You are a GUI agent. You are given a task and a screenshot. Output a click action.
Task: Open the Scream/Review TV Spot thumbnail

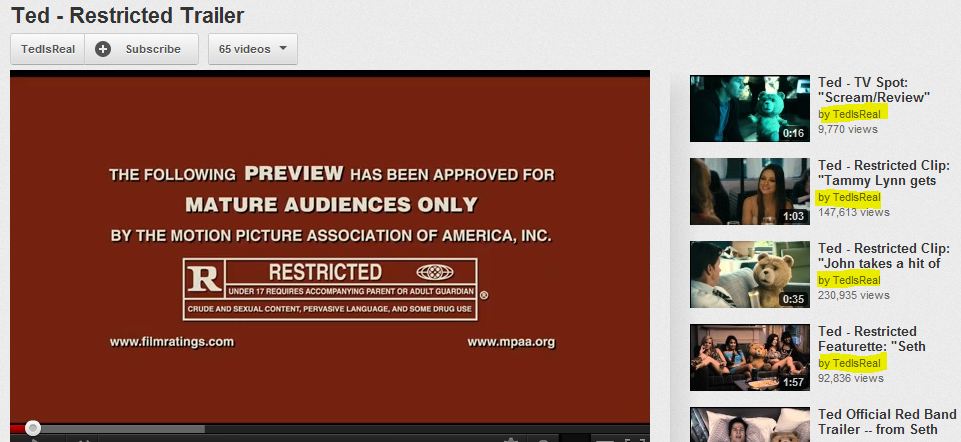tap(750, 109)
